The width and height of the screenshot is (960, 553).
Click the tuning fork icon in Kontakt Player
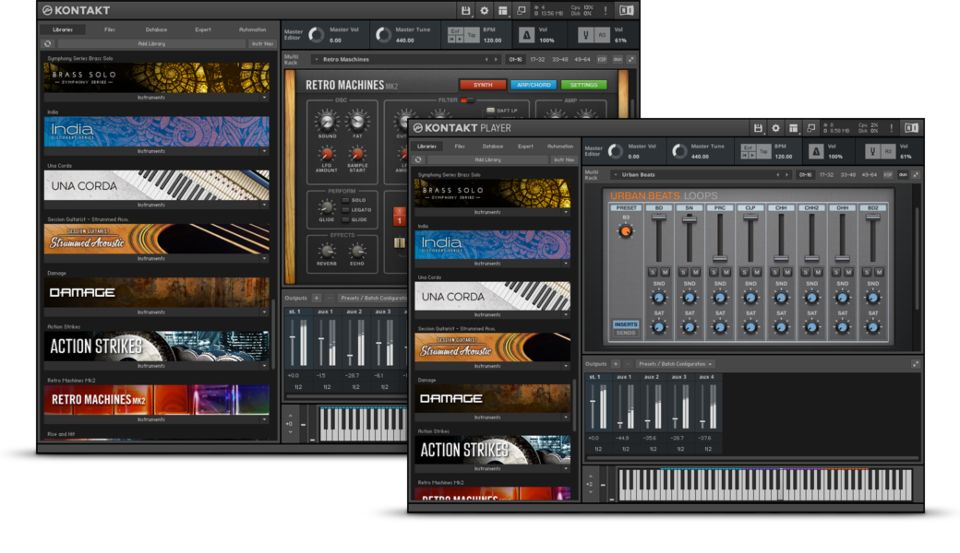[x=875, y=151]
